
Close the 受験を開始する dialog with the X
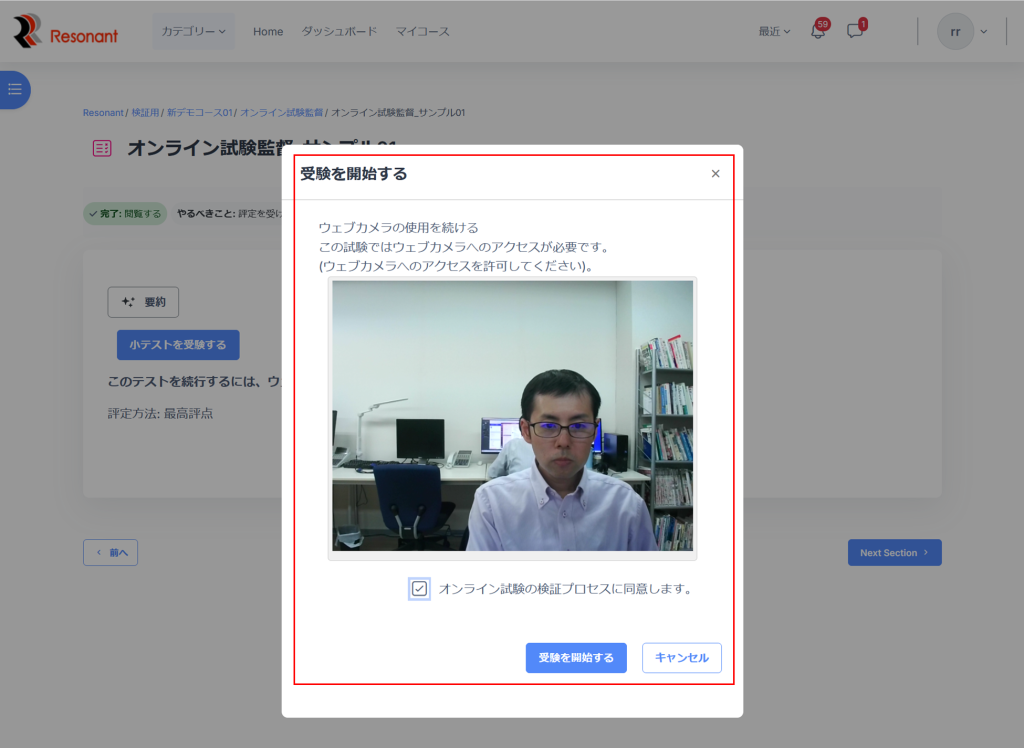(x=715, y=174)
